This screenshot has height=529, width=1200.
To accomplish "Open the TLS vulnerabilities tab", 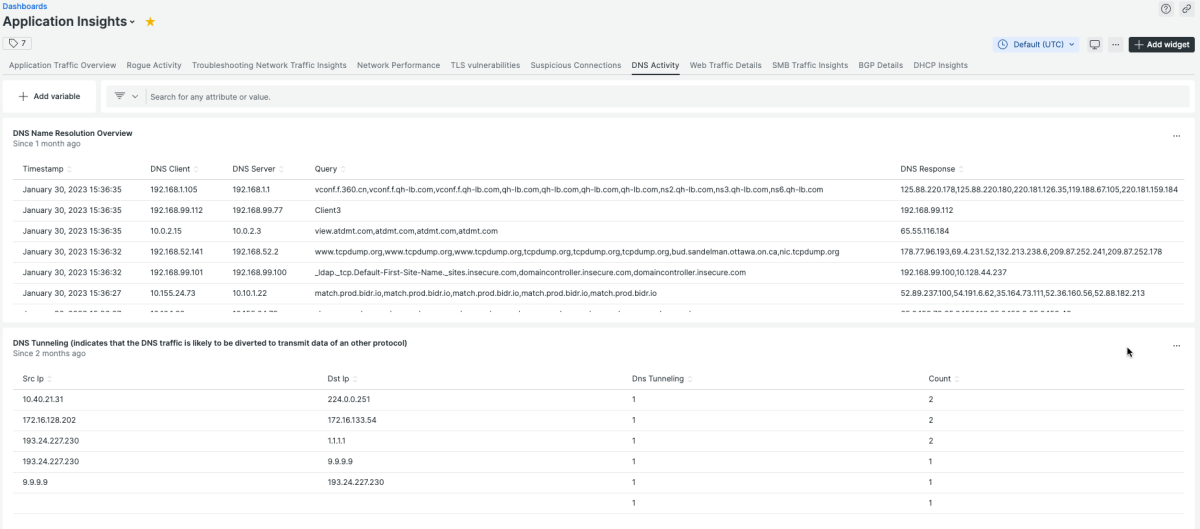I will click(x=485, y=65).
